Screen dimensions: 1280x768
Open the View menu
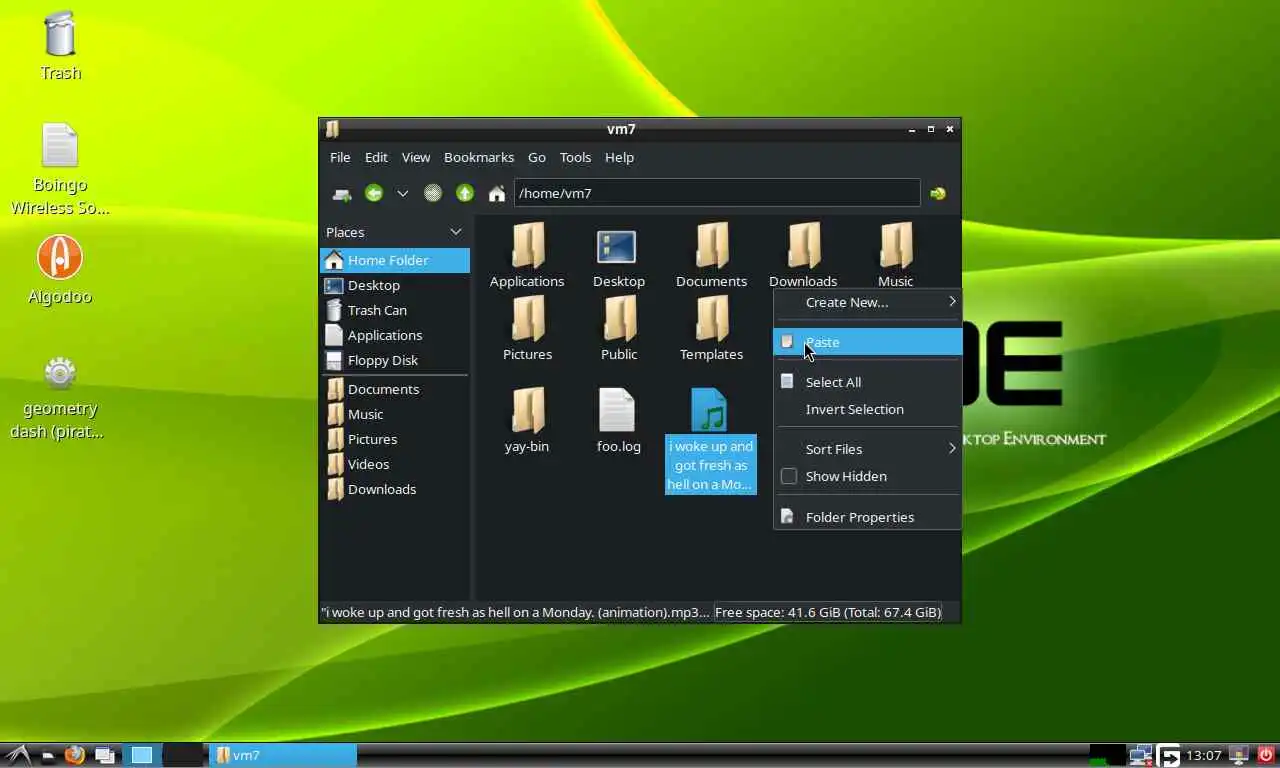[x=416, y=157]
